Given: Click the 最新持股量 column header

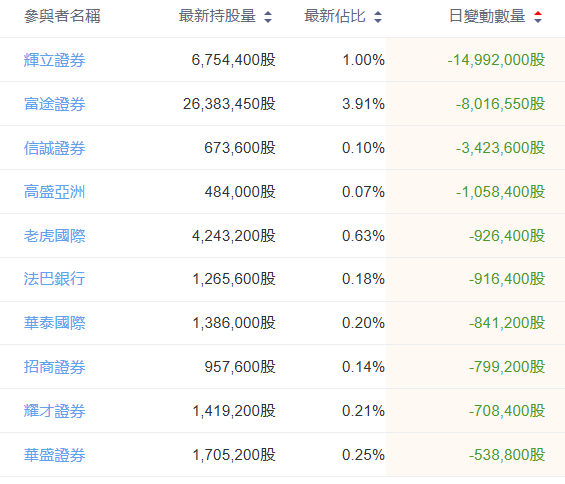Looking at the screenshot, I should (217, 16).
